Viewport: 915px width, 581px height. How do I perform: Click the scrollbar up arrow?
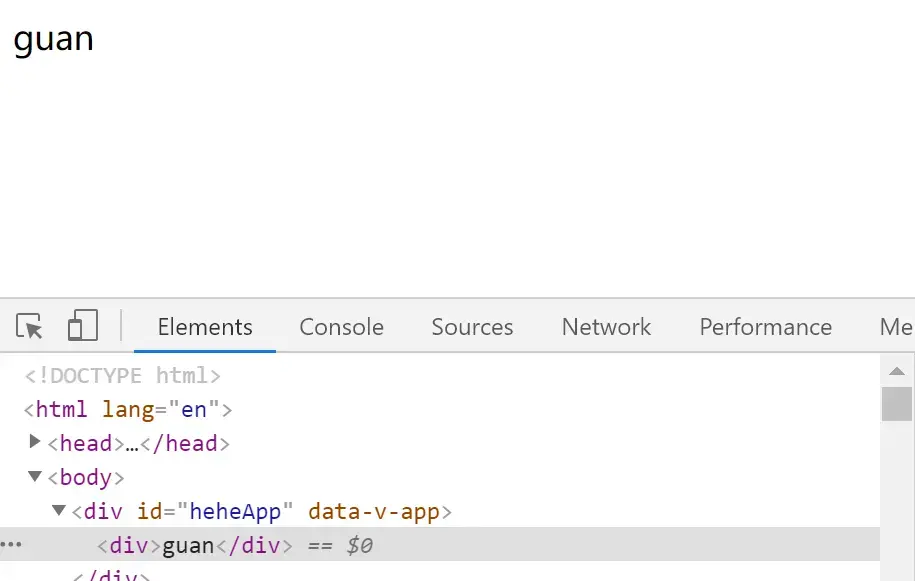[897, 371]
